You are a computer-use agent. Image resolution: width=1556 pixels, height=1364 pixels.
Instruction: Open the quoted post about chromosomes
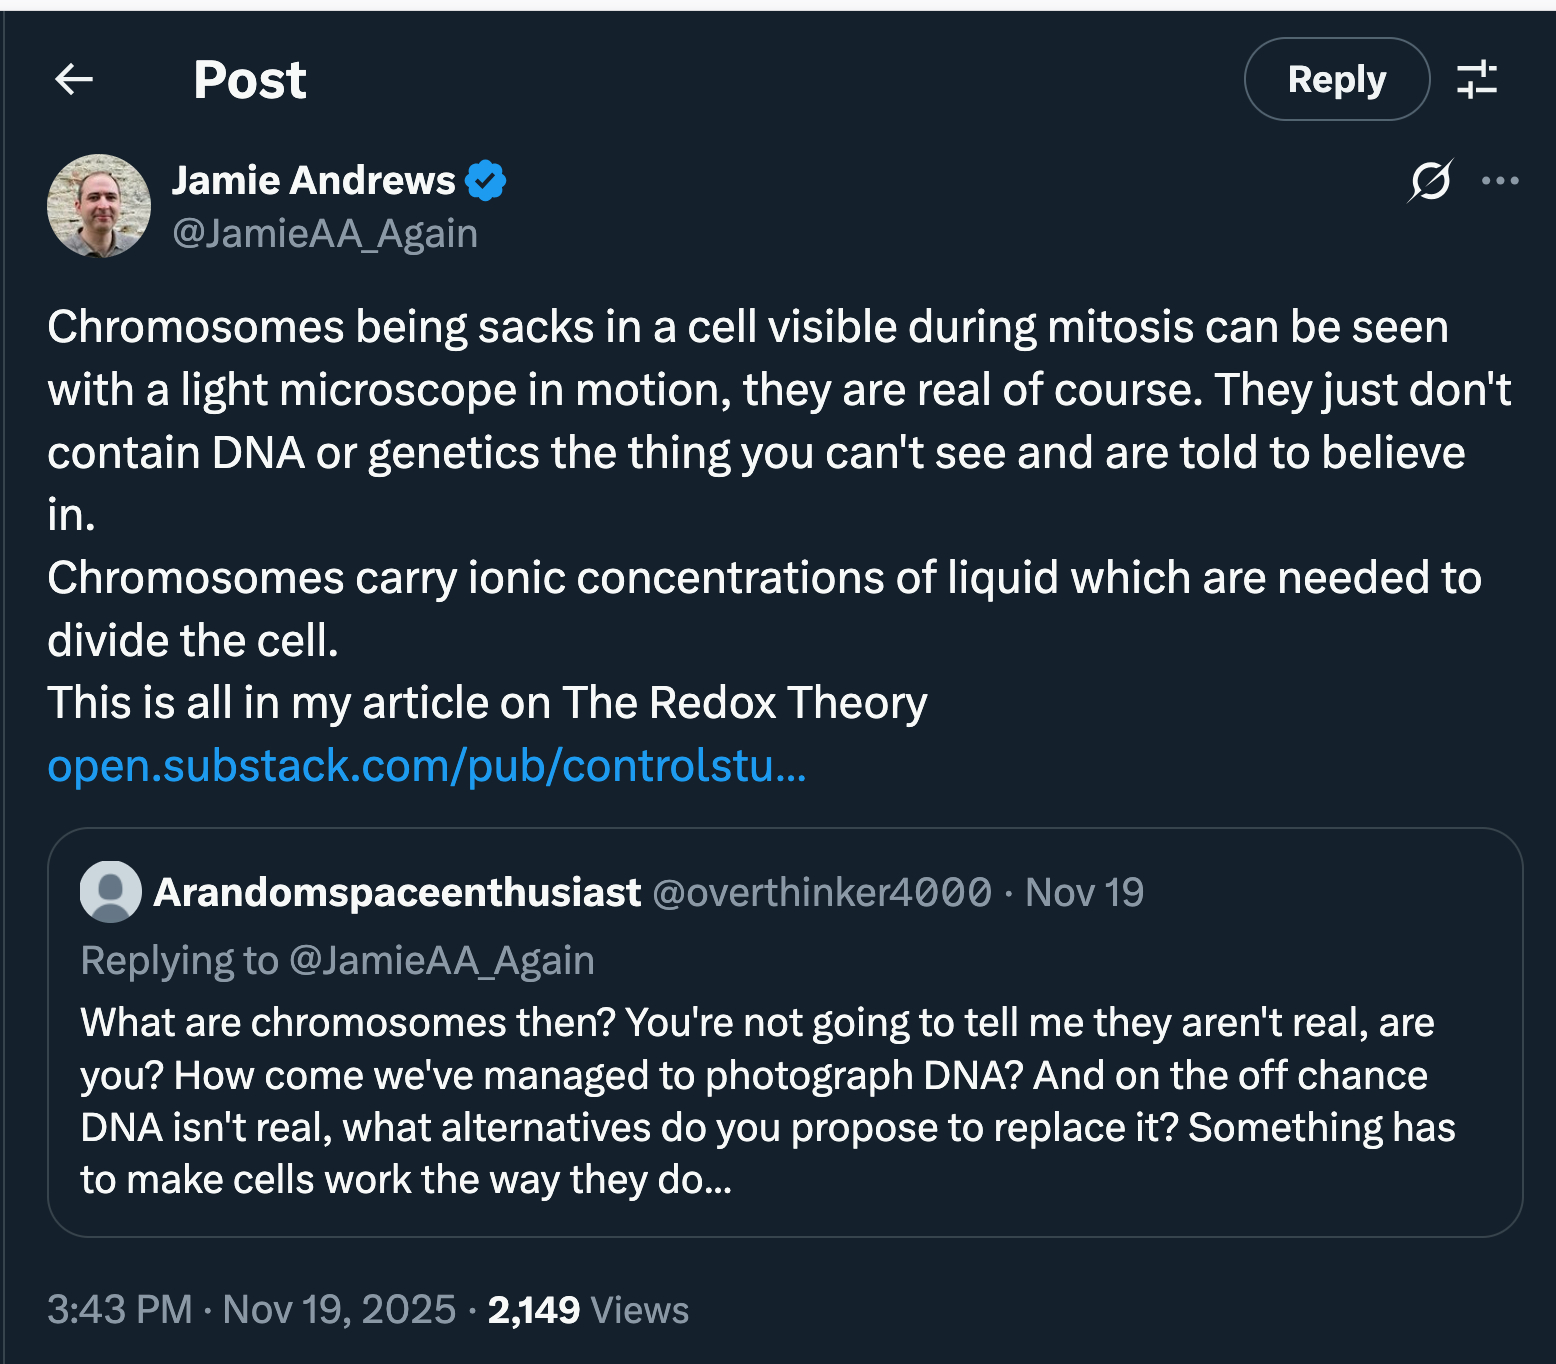click(x=768, y=1100)
